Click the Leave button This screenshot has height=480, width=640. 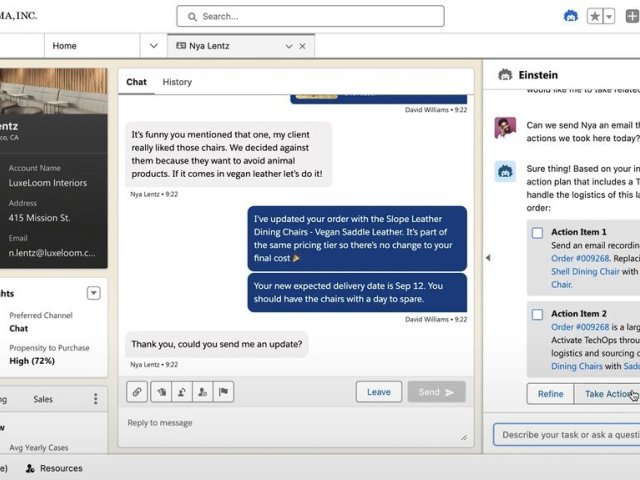click(x=379, y=392)
